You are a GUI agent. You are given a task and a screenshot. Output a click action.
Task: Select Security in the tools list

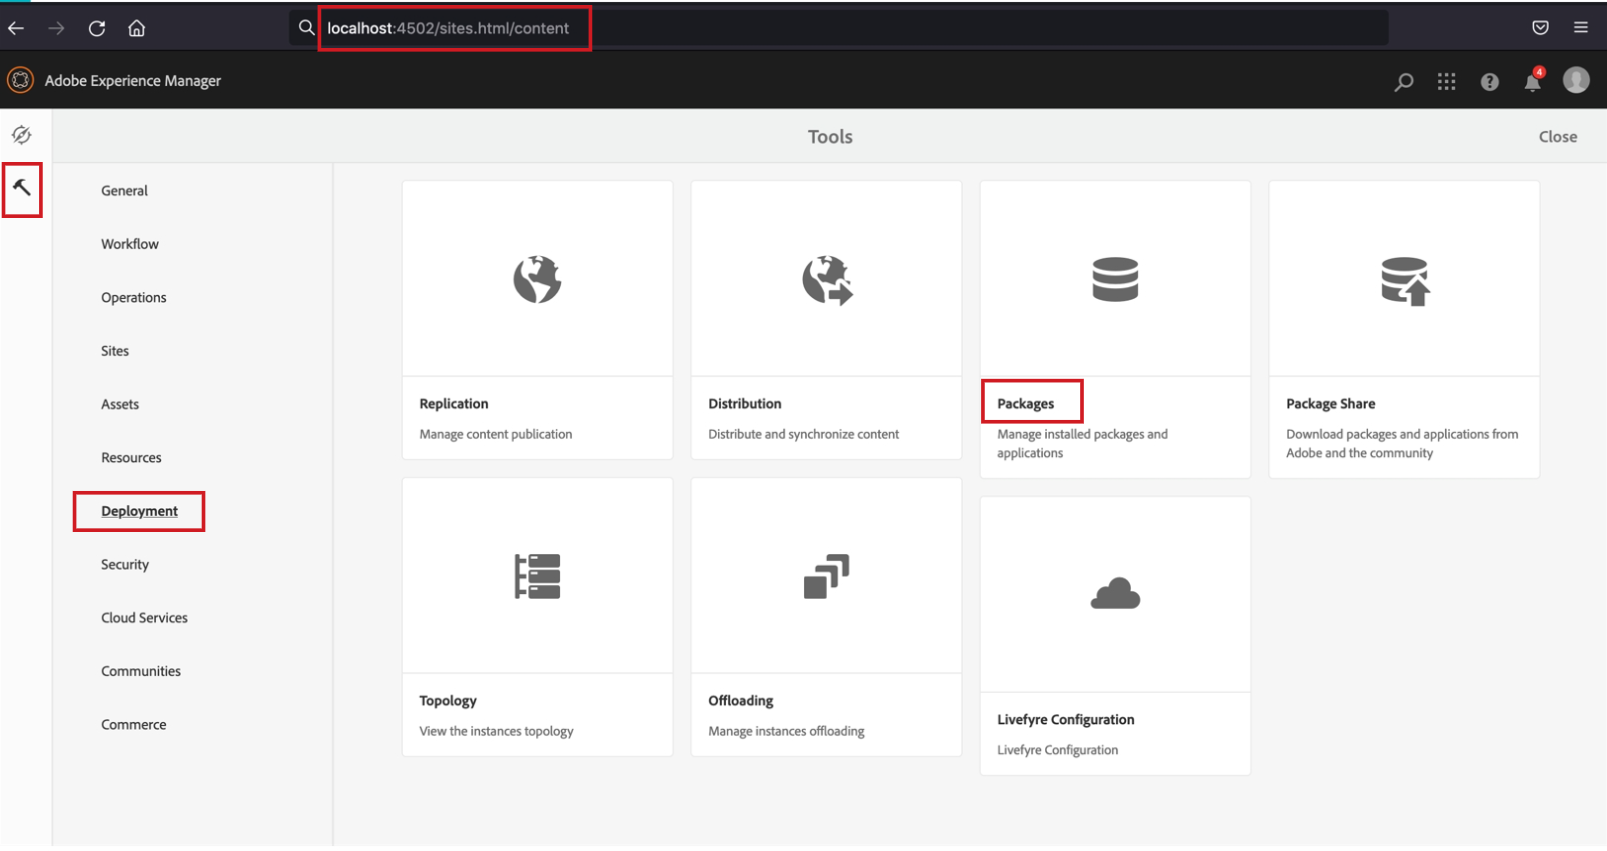125,565
